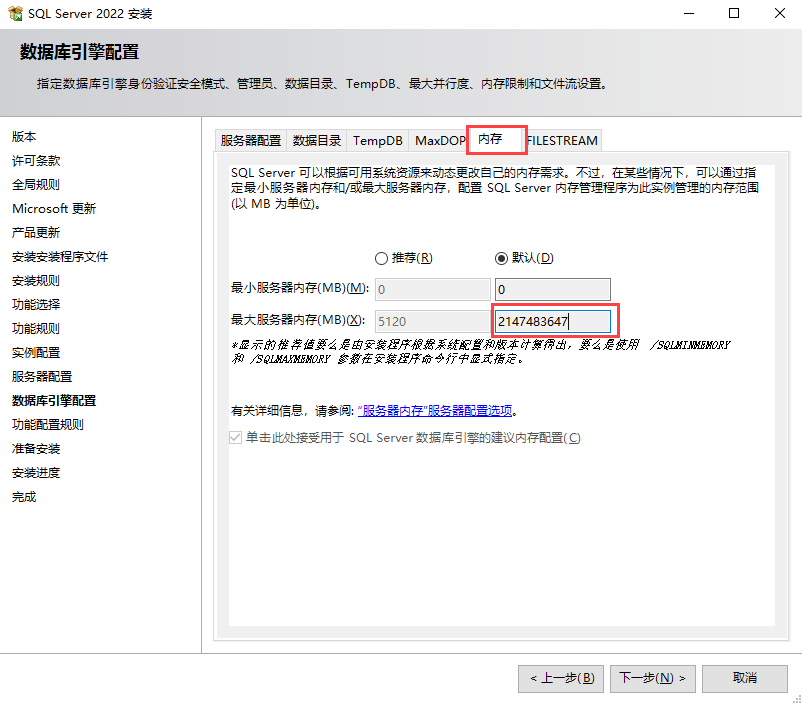The width and height of the screenshot is (802, 704).
Task: Select 功能选择 step in left sidebar
Action: (x=36, y=305)
